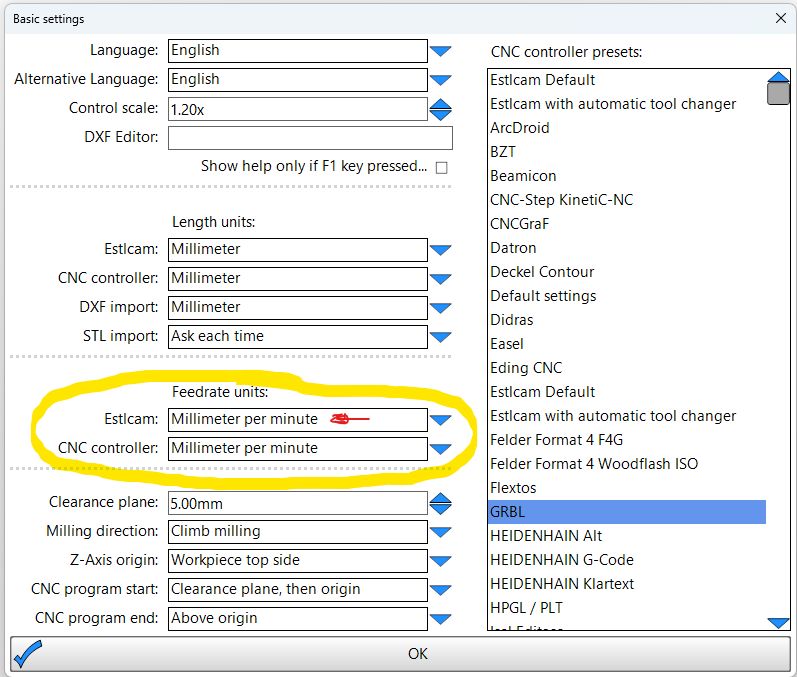Click the DXF Editor input field
This screenshot has height=677, width=797.
pos(310,138)
